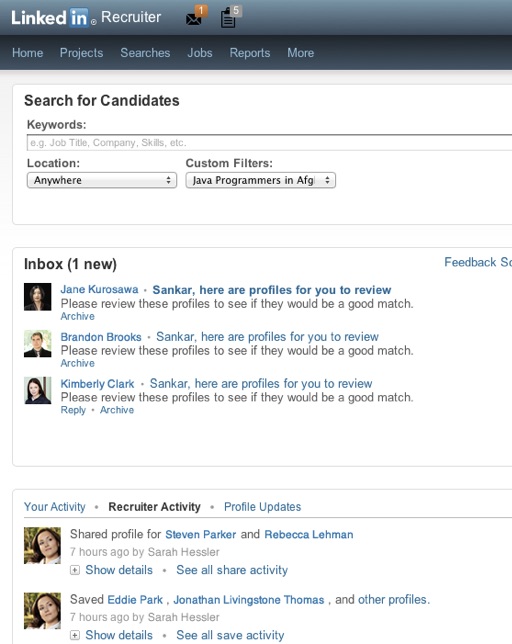Click Jane Kurosawa's avatar photo

pos(37,297)
